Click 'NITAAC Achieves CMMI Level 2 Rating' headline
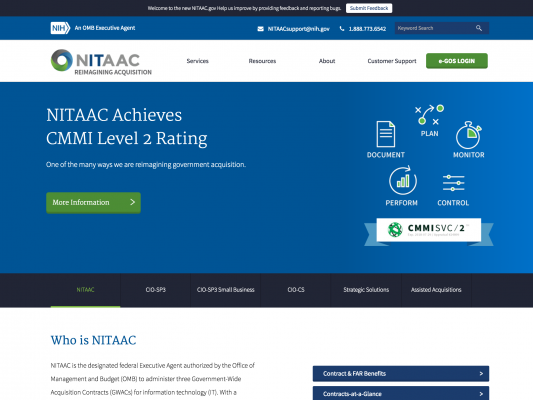533x400 pixels. click(x=126, y=126)
